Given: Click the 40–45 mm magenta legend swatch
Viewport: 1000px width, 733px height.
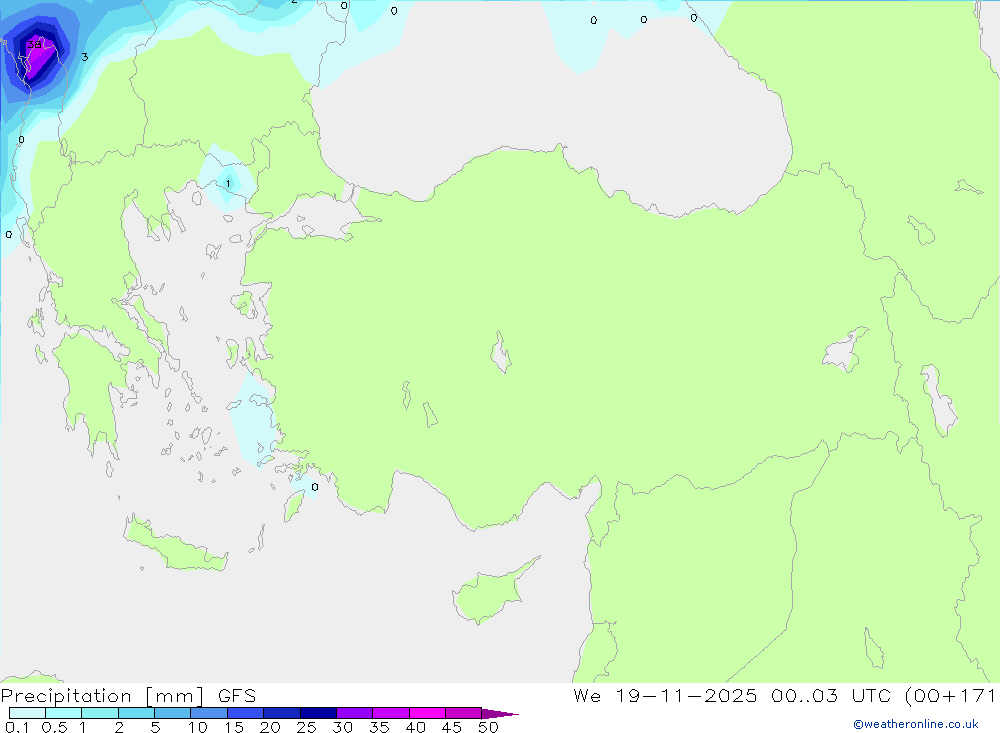Looking at the screenshot, I should pyautogui.click(x=427, y=713).
